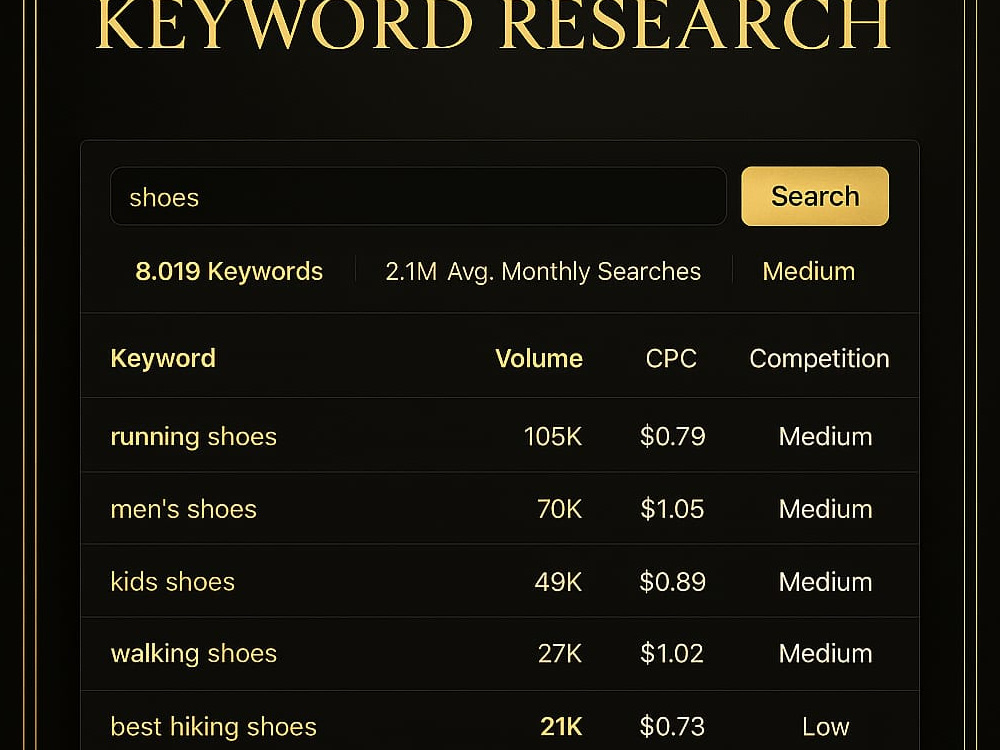Click the Low competition value
The width and height of the screenshot is (1000, 750).
(x=826, y=726)
